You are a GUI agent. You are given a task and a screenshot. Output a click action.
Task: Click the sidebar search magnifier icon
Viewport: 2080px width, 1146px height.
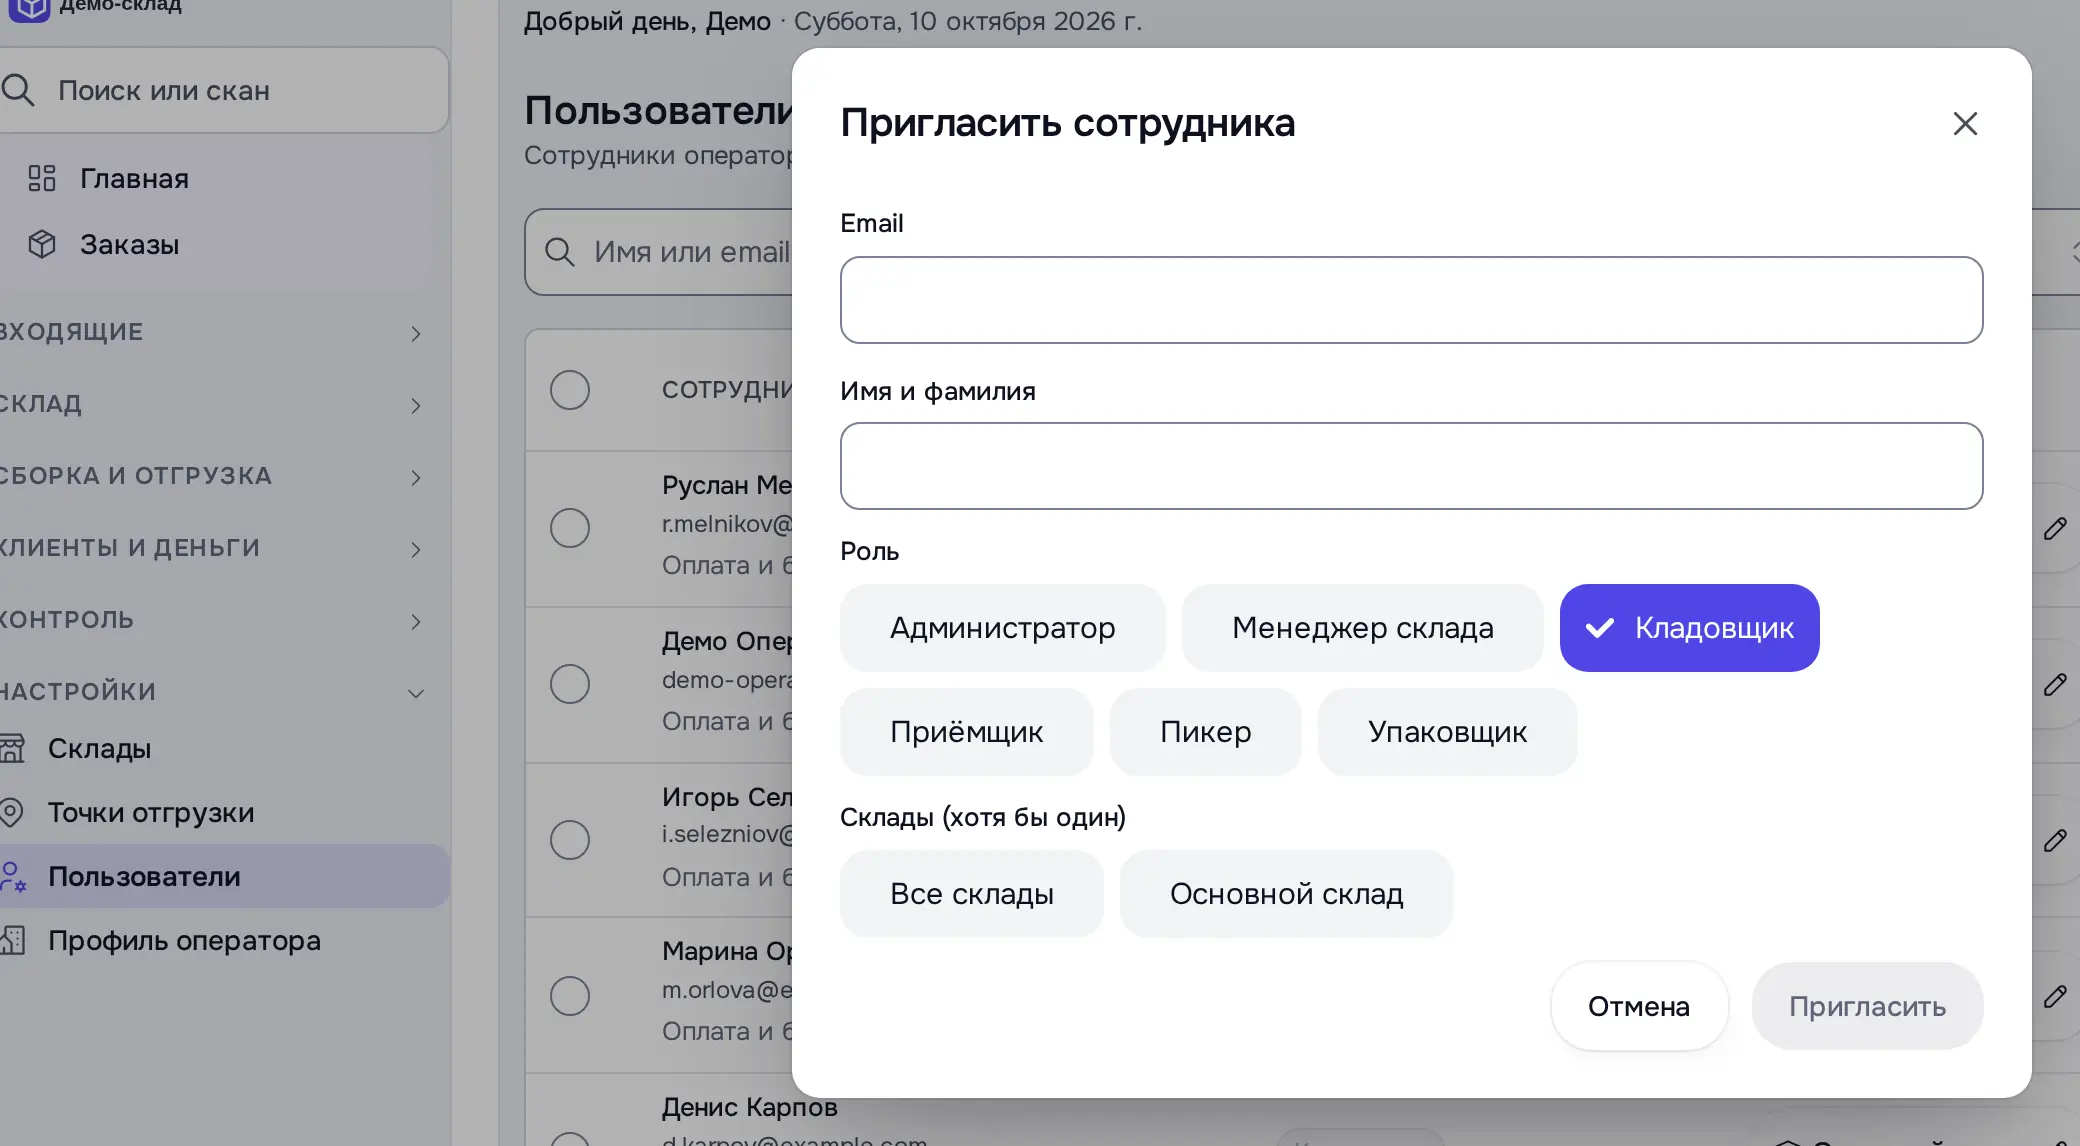[x=18, y=91]
